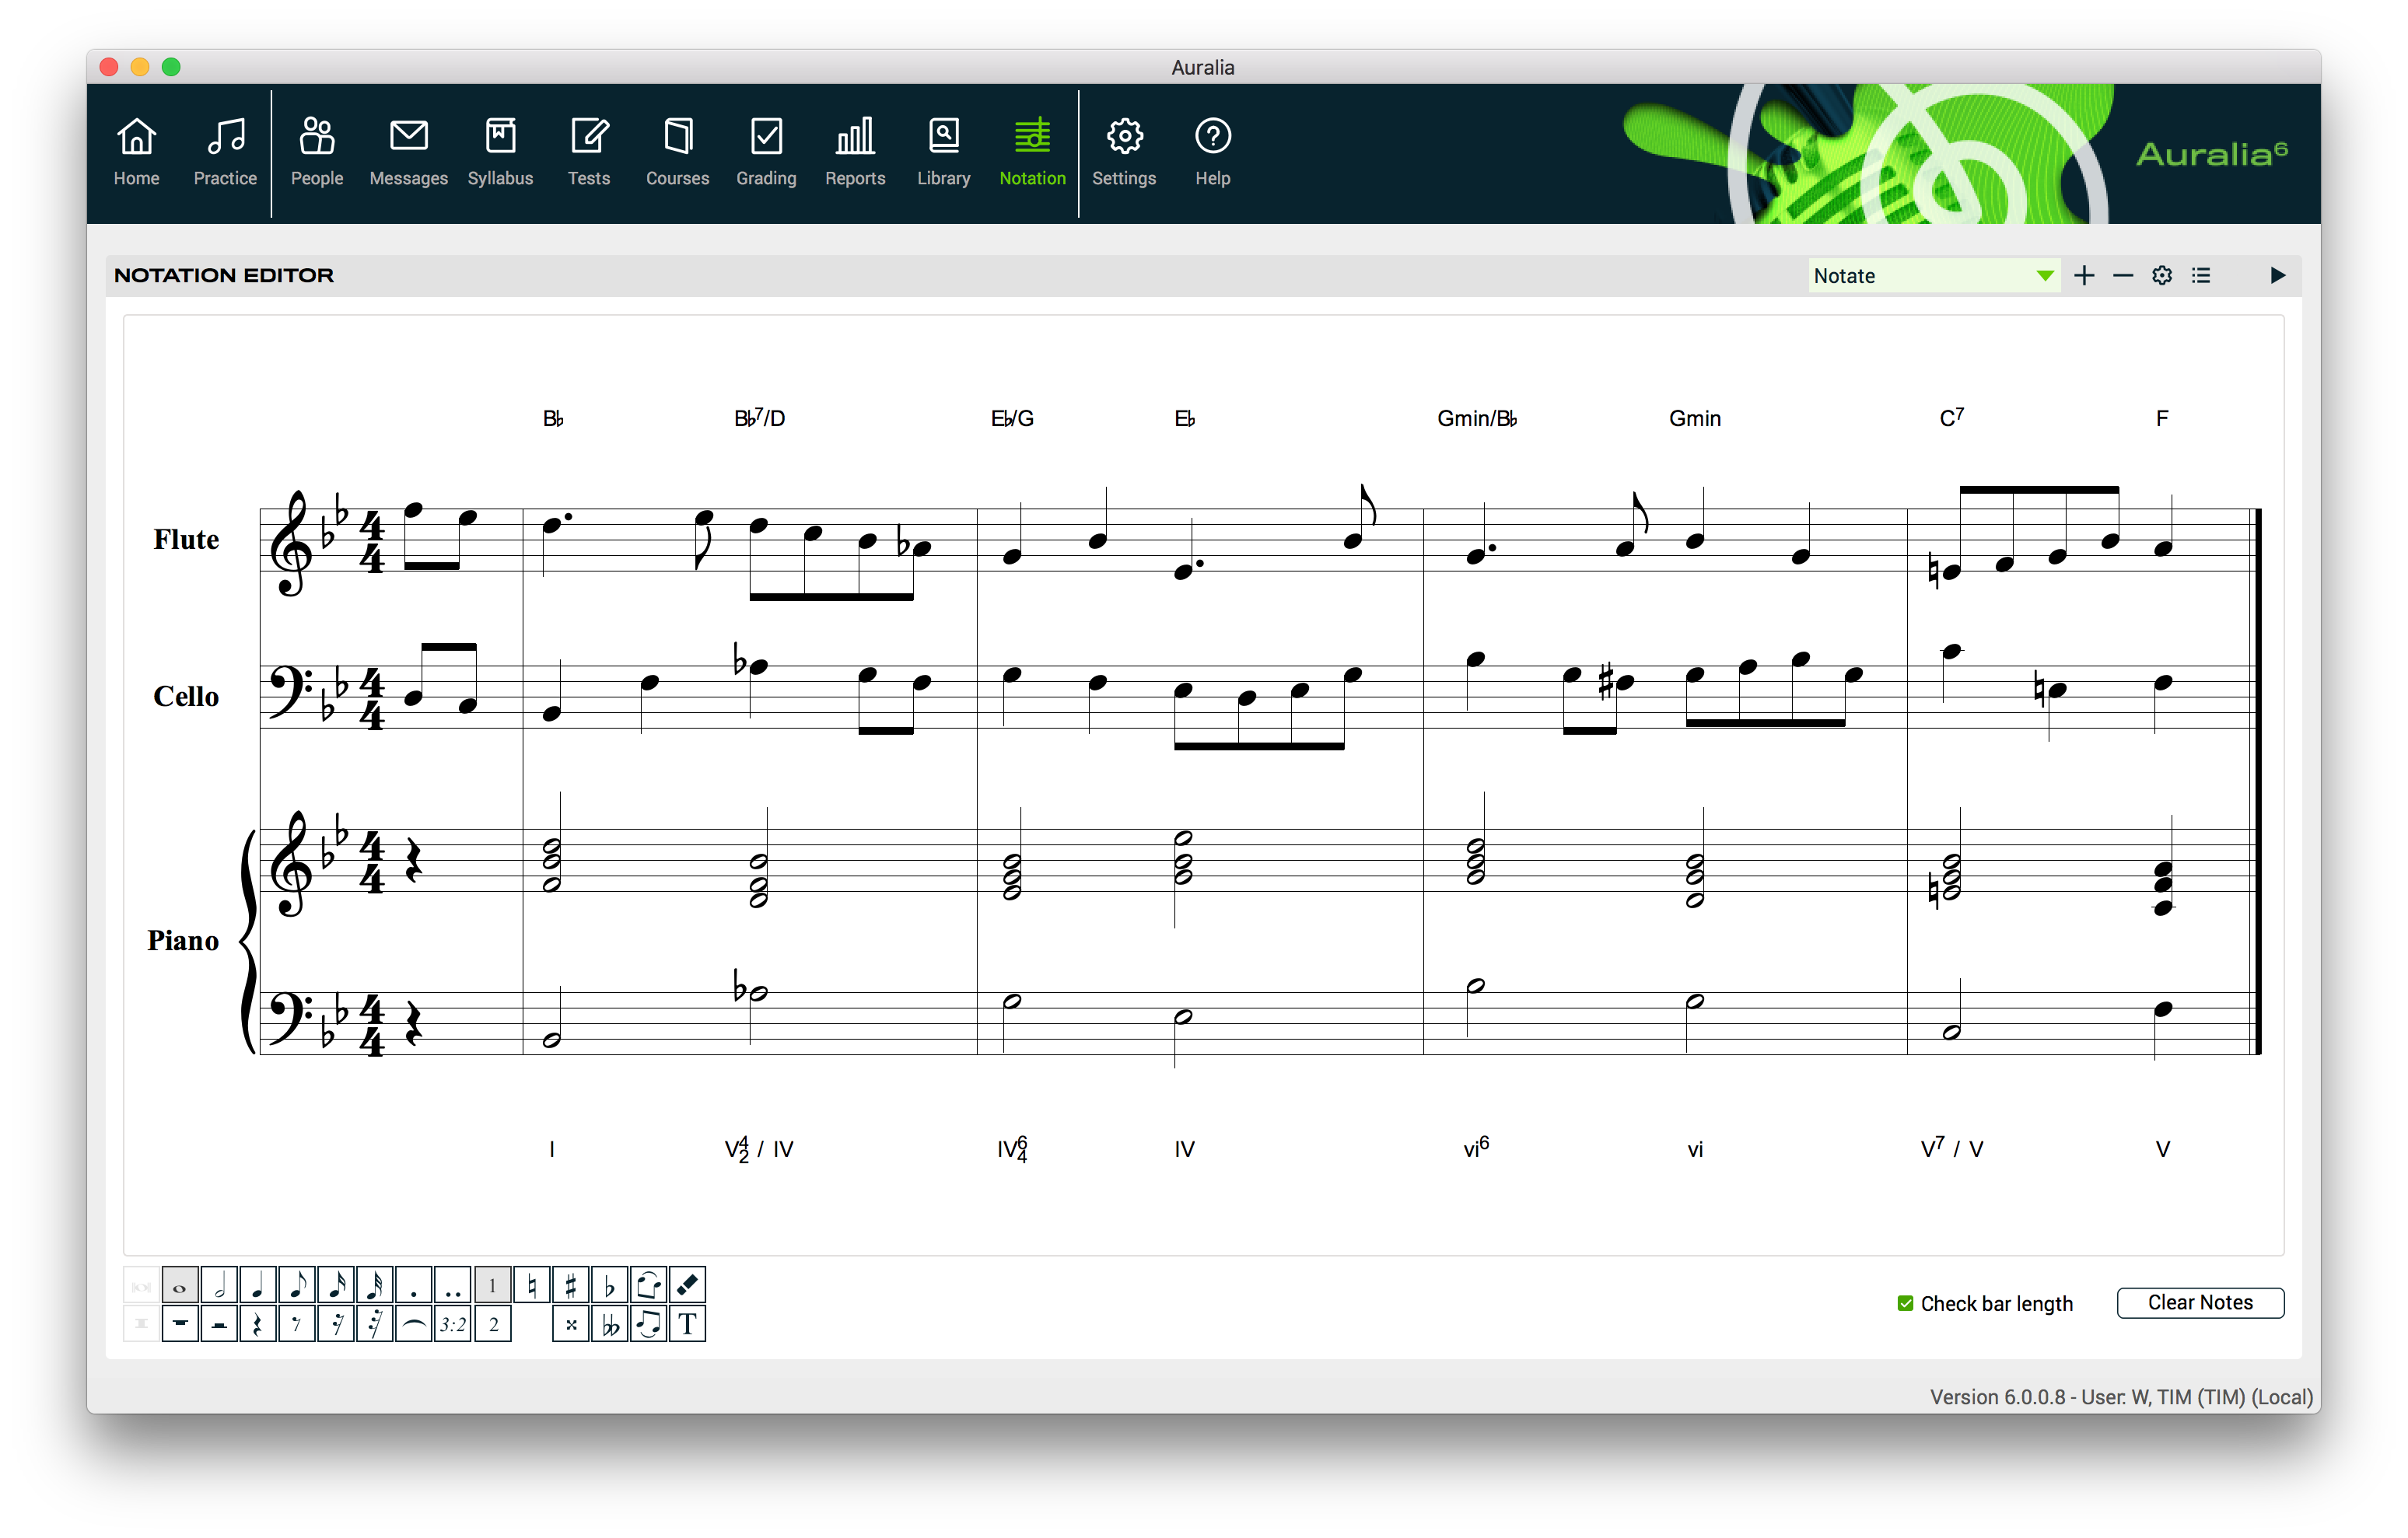The width and height of the screenshot is (2408, 1538).
Task: Open notation editor gear settings
Action: (x=2162, y=276)
